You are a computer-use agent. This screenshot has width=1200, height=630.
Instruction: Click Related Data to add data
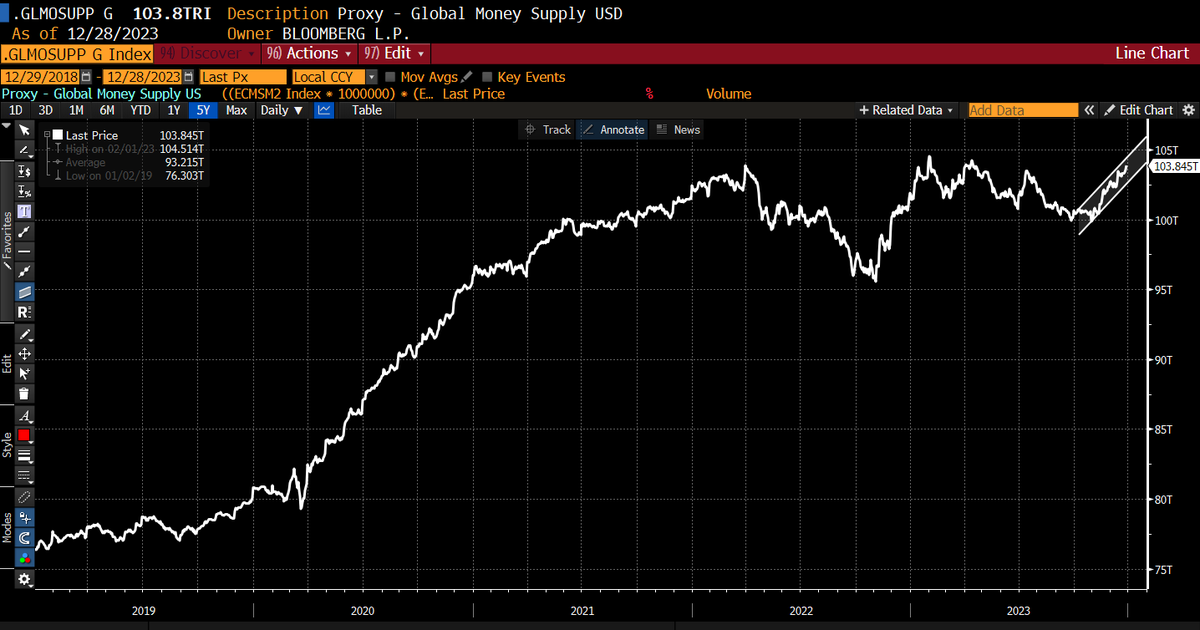[x=905, y=110]
